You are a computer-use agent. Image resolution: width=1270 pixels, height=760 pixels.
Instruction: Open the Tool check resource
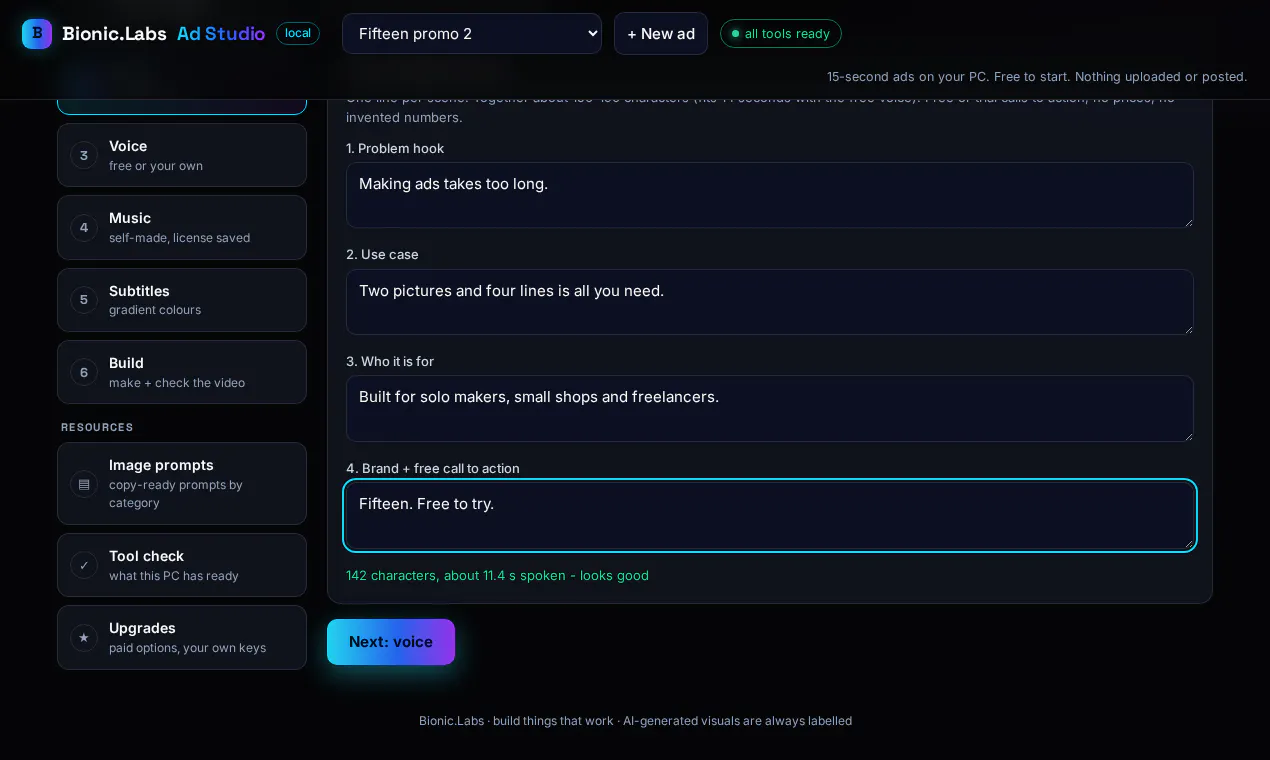click(182, 565)
